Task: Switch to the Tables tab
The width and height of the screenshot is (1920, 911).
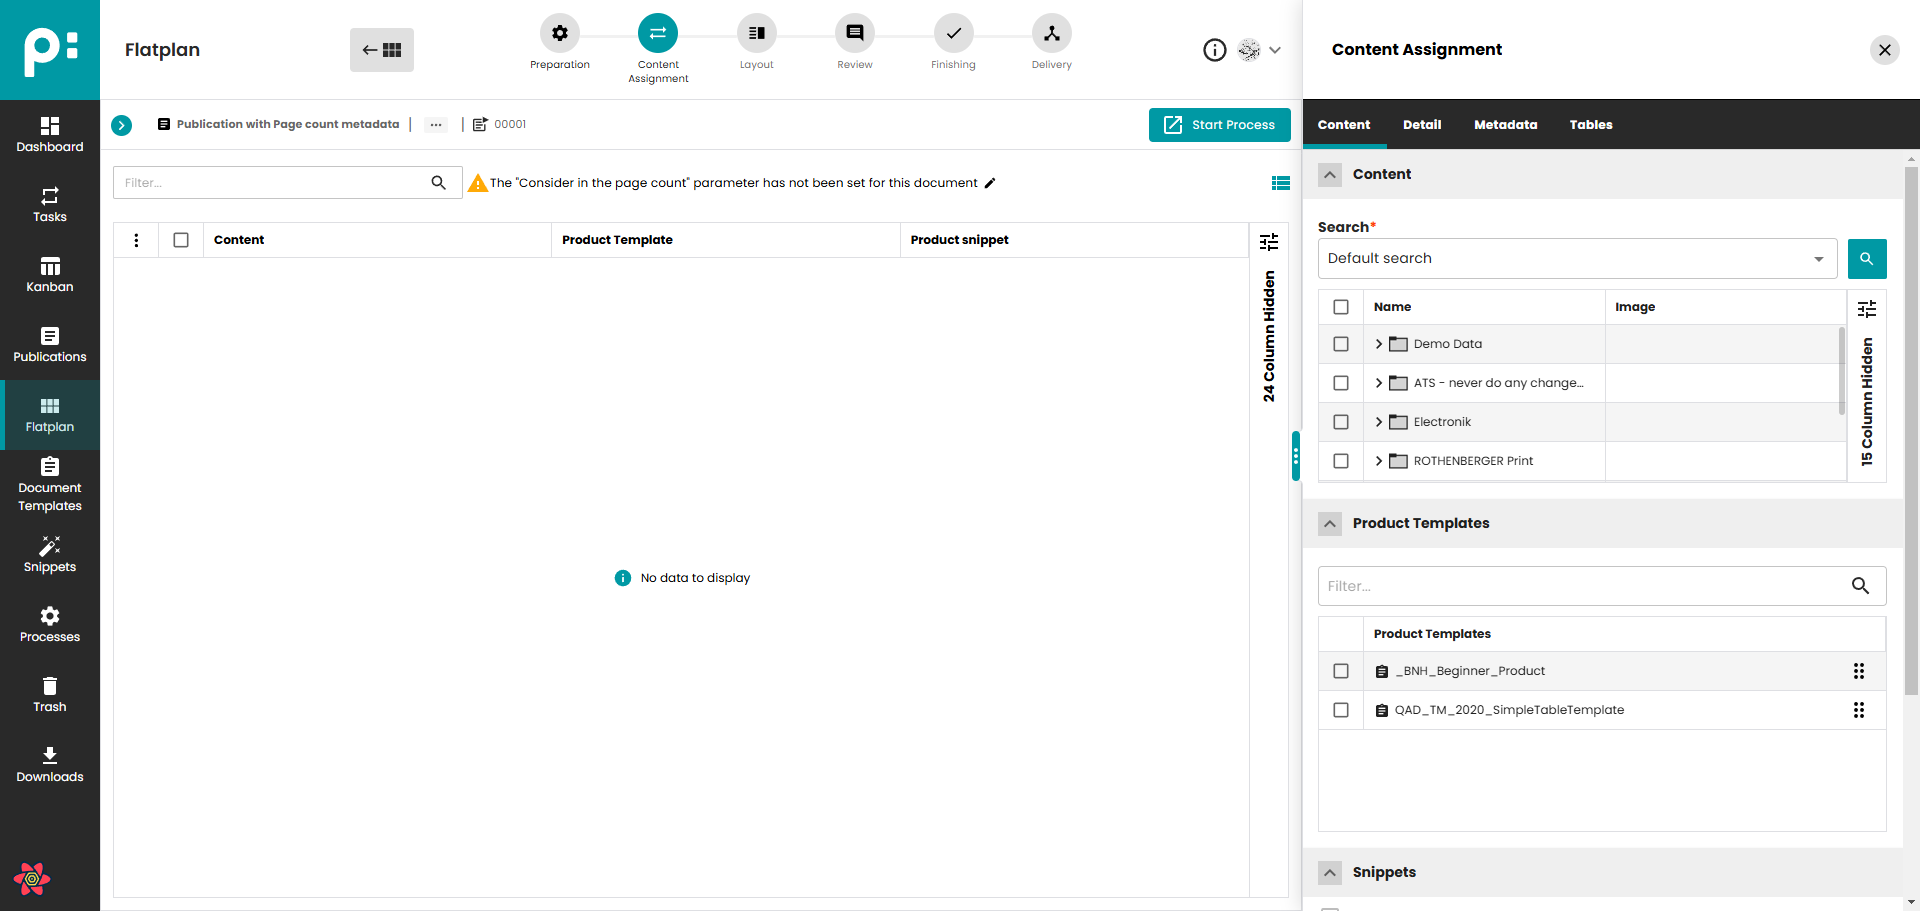Action: click(1590, 125)
